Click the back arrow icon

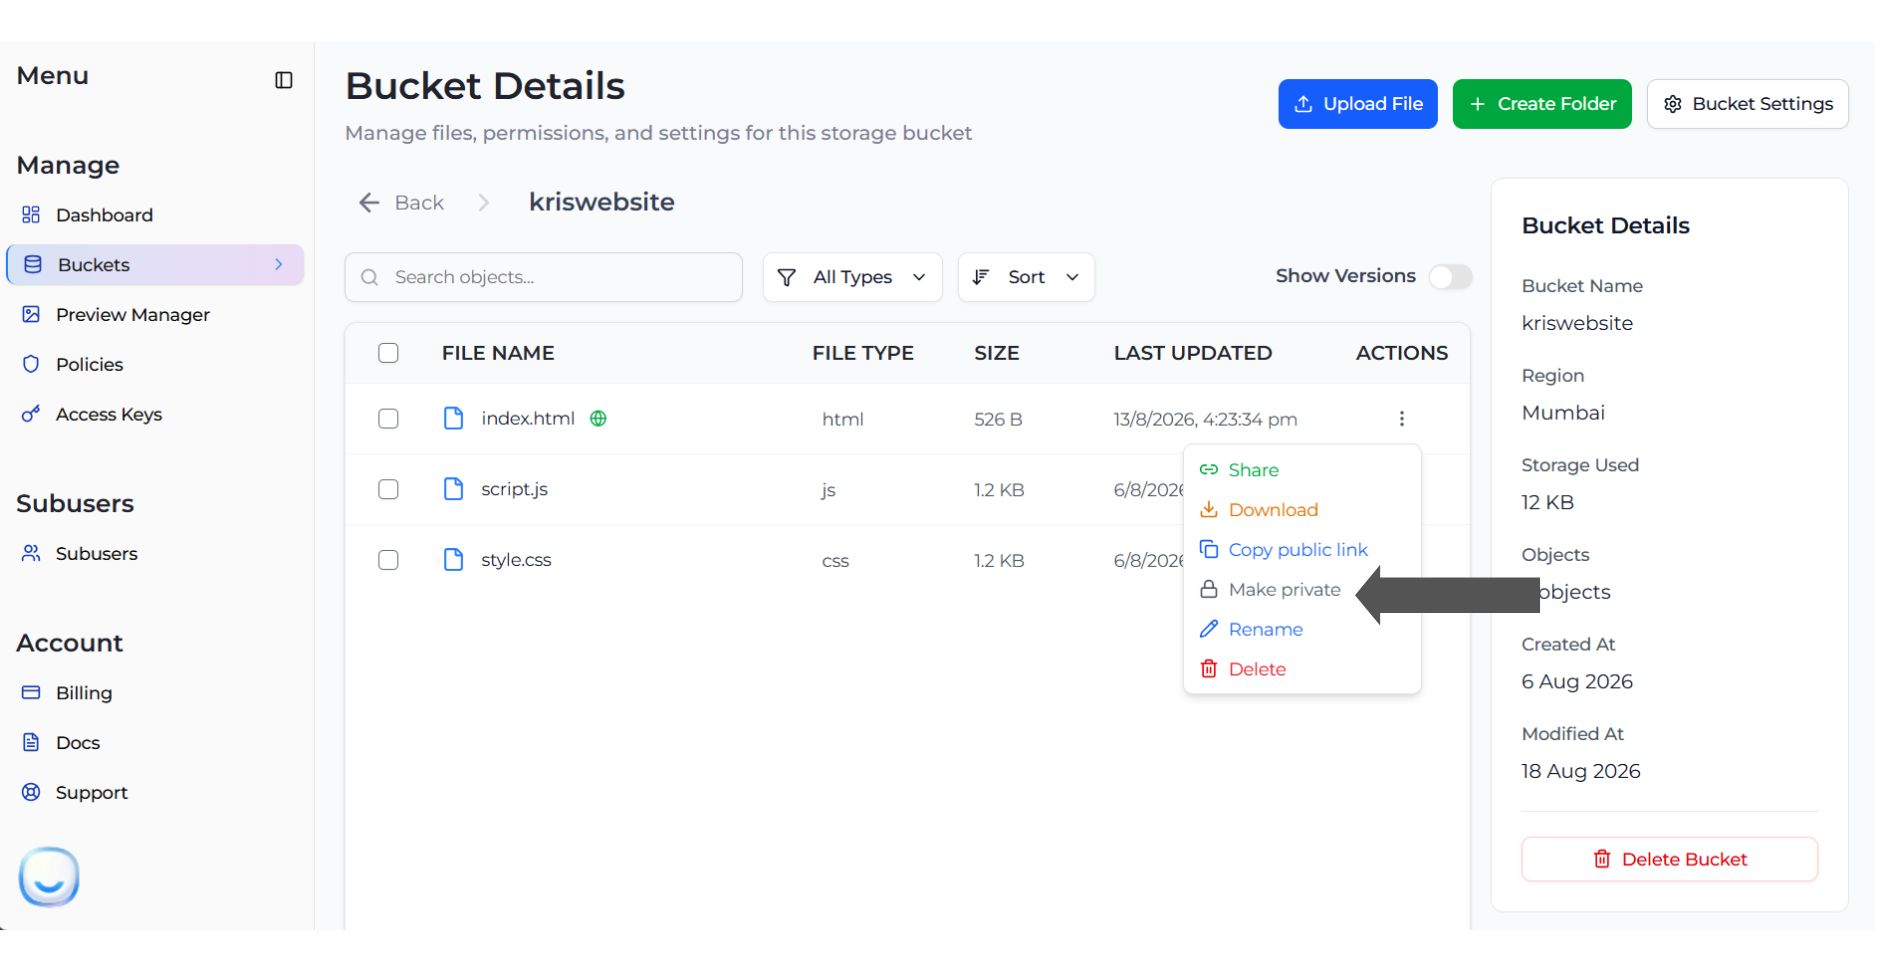point(369,203)
